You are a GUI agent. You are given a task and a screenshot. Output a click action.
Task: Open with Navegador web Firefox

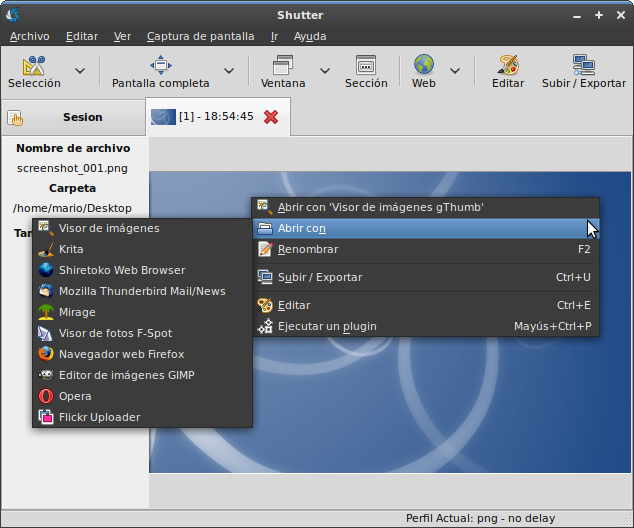pos(121,354)
